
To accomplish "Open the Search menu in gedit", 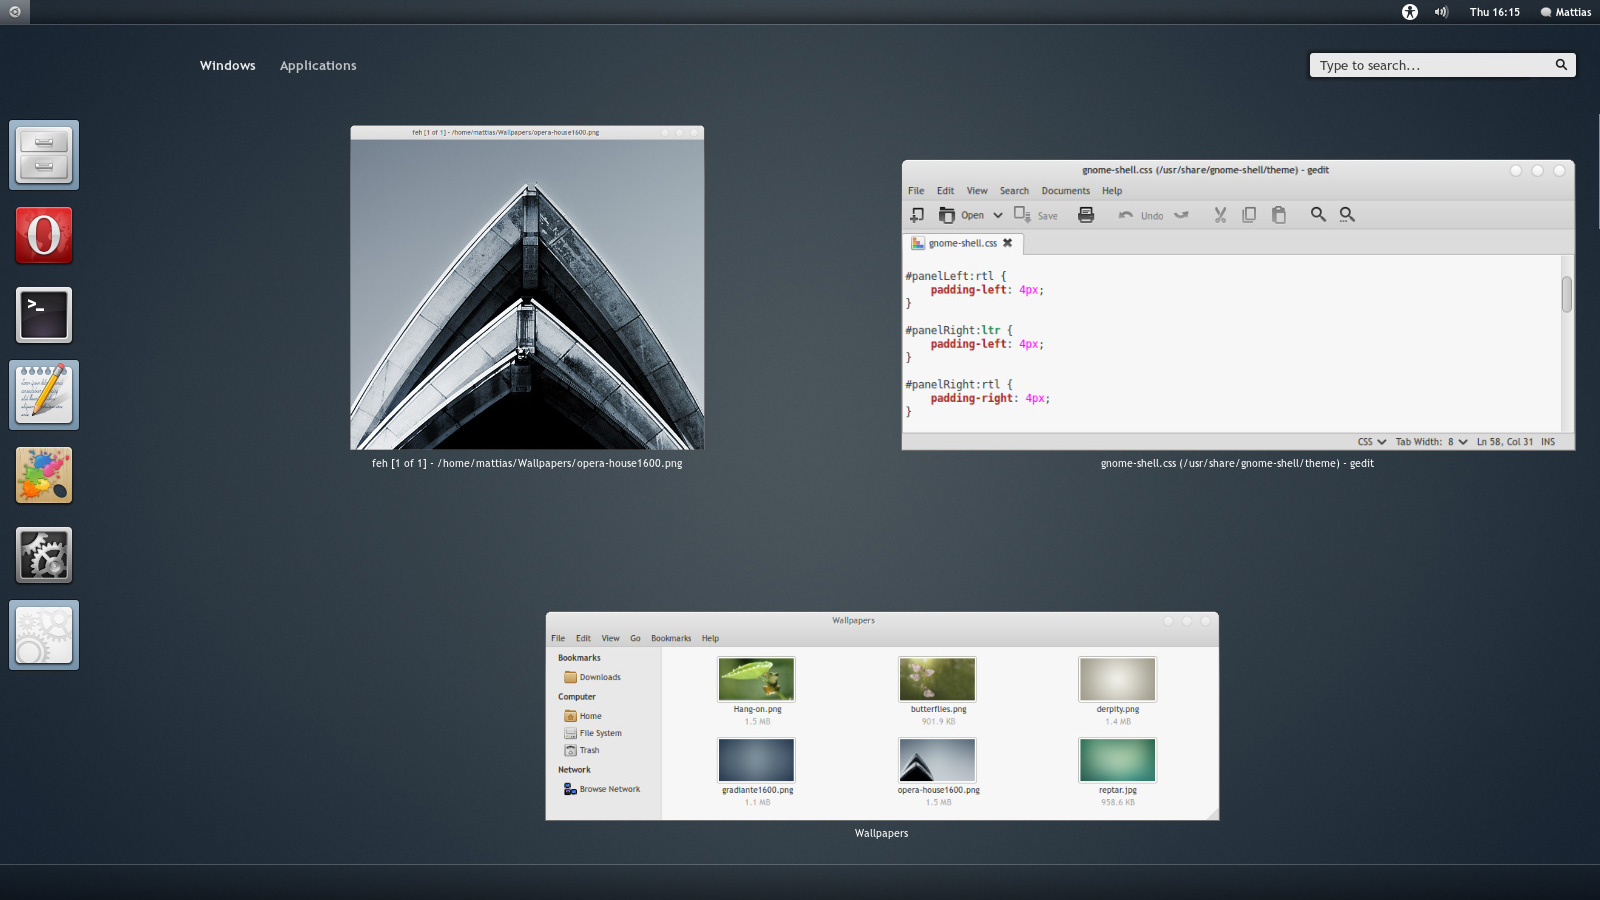I will pyautogui.click(x=1014, y=190).
